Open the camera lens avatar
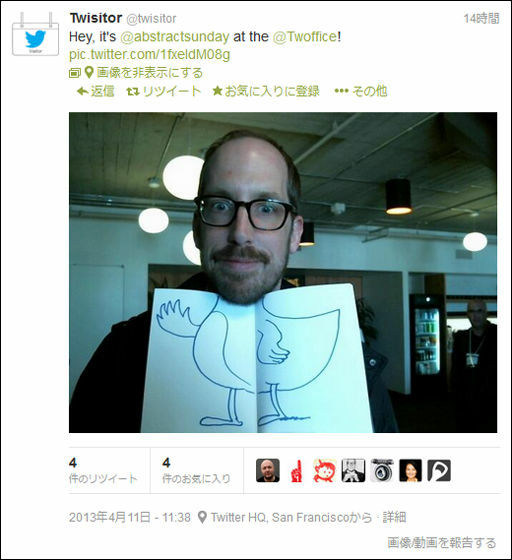512x560 pixels. click(382, 471)
